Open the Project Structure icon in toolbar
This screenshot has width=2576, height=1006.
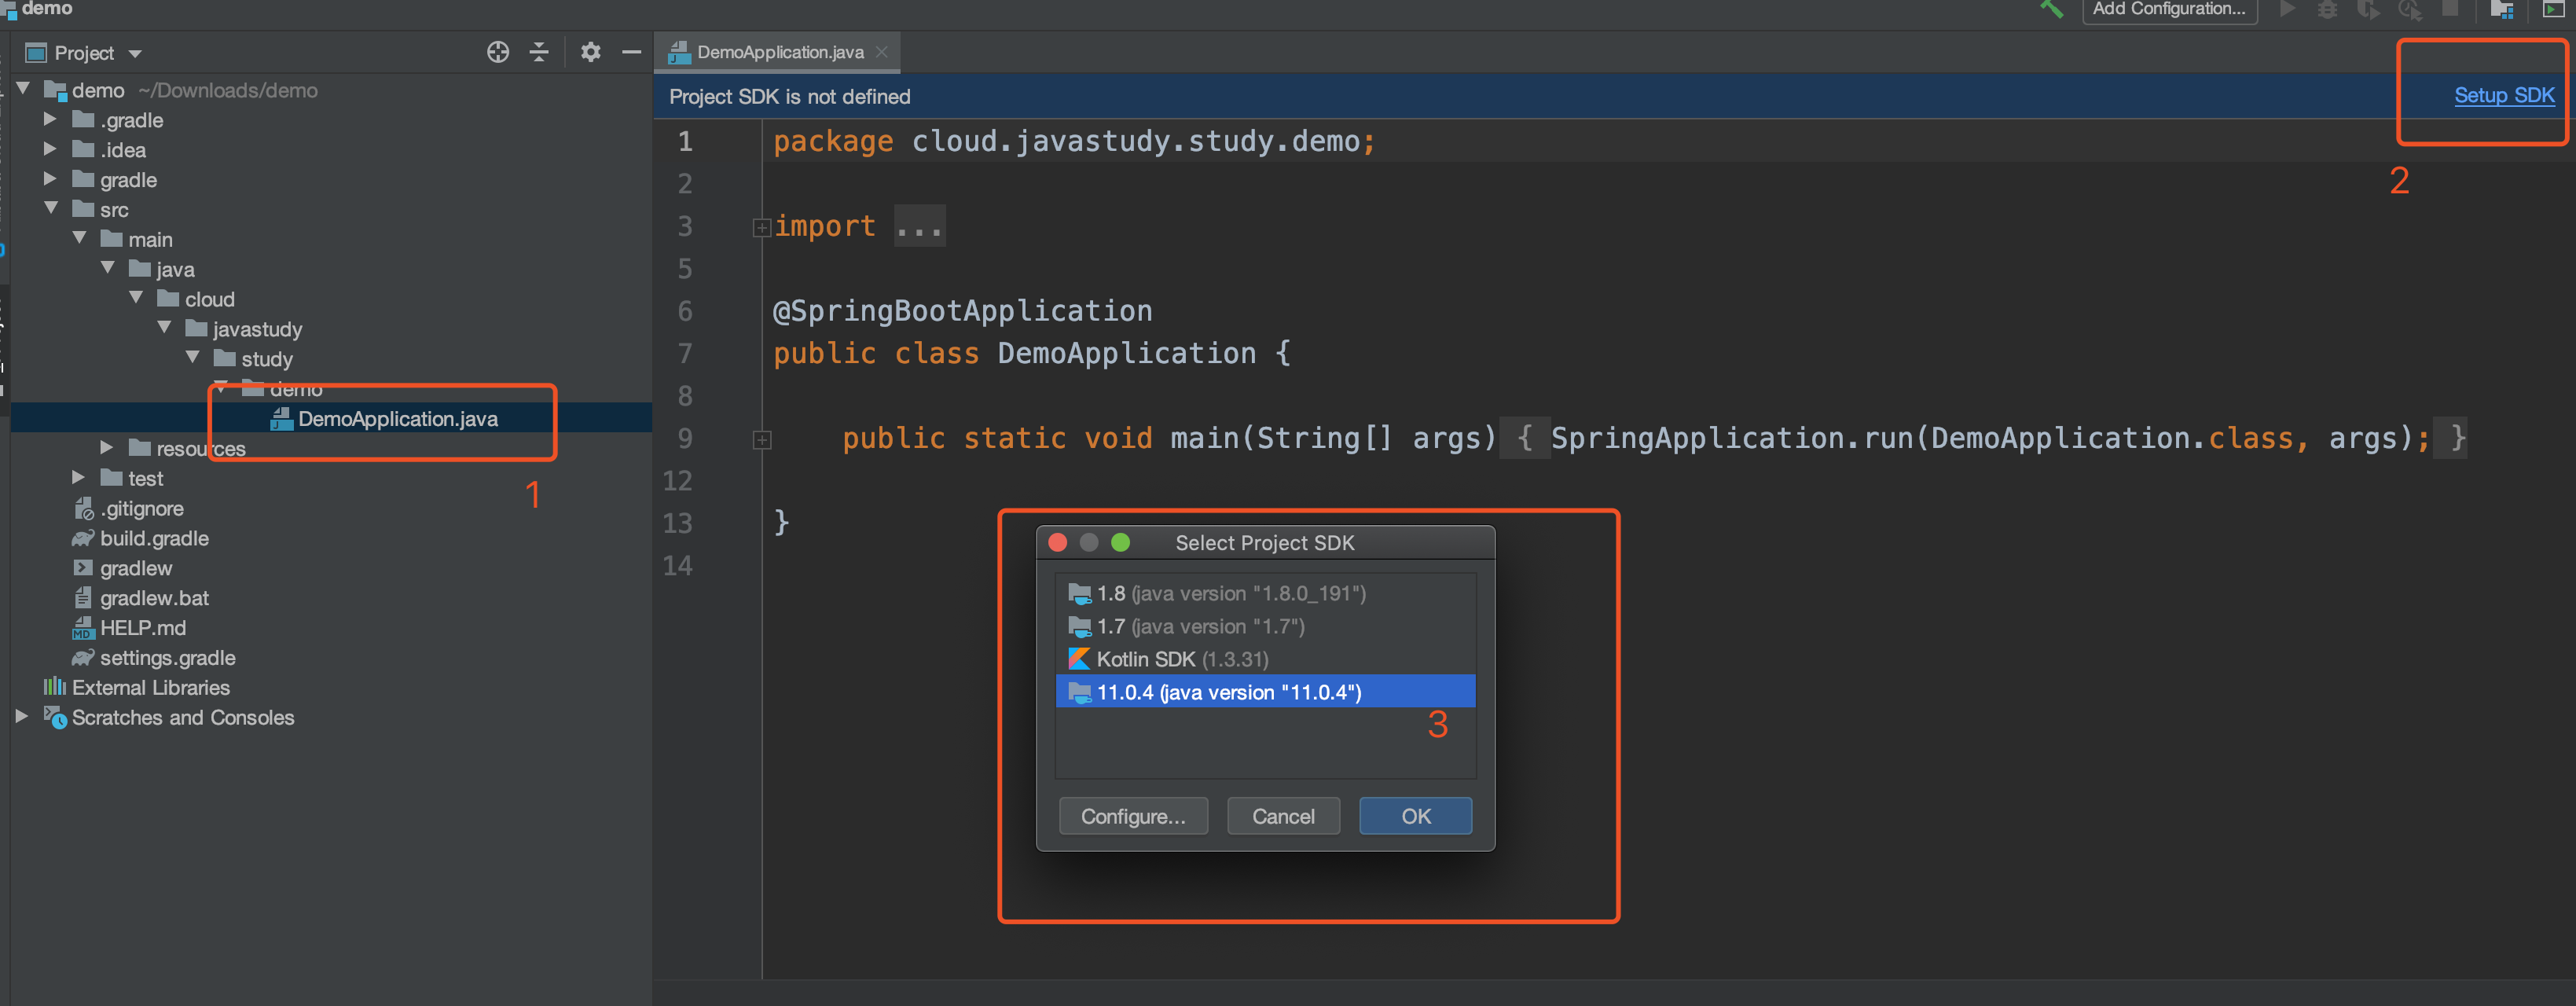2501,9
